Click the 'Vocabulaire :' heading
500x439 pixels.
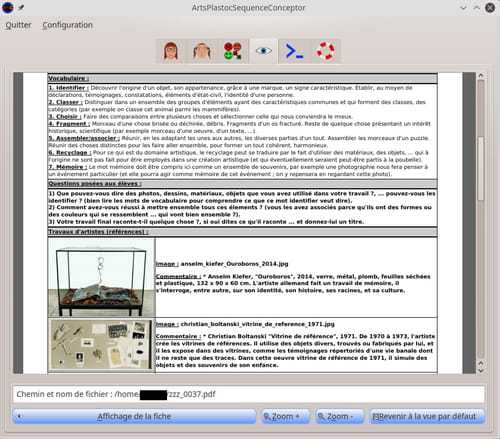pyautogui.click(x=68, y=78)
